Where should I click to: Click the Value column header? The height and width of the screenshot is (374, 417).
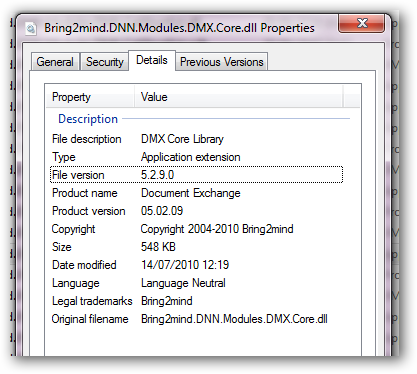(239, 97)
